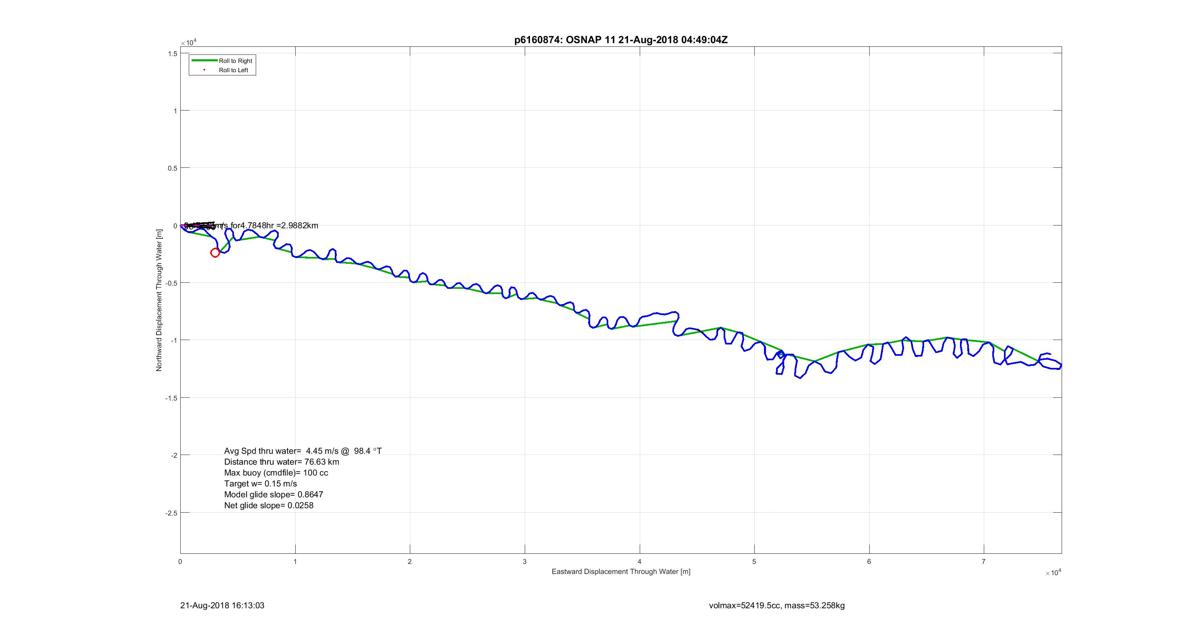Click the 1 tick on eastward axis
The image size is (1200, 622).
[296, 562]
